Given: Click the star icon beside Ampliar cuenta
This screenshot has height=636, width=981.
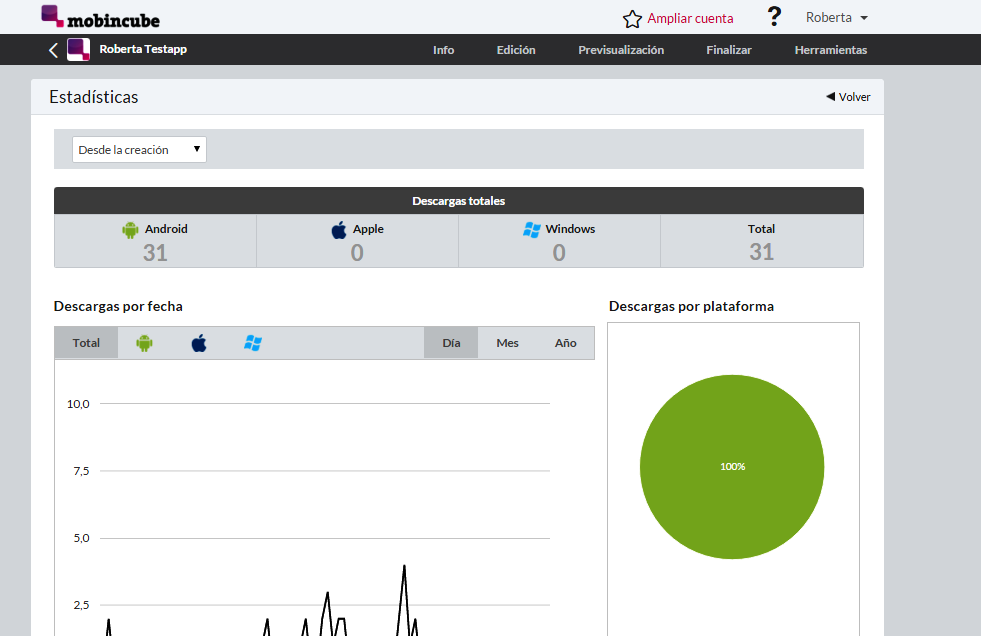Looking at the screenshot, I should (632, 19).
